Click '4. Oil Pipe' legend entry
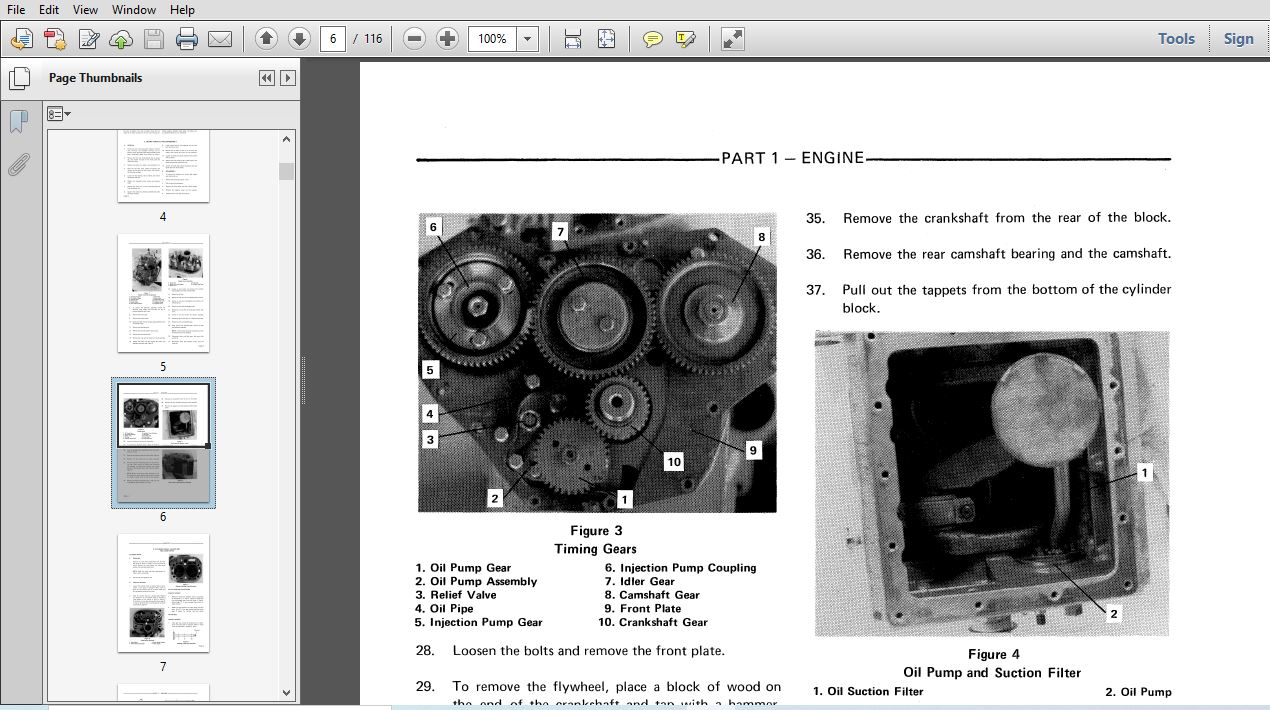The image size is (1270, 710). 444,609
